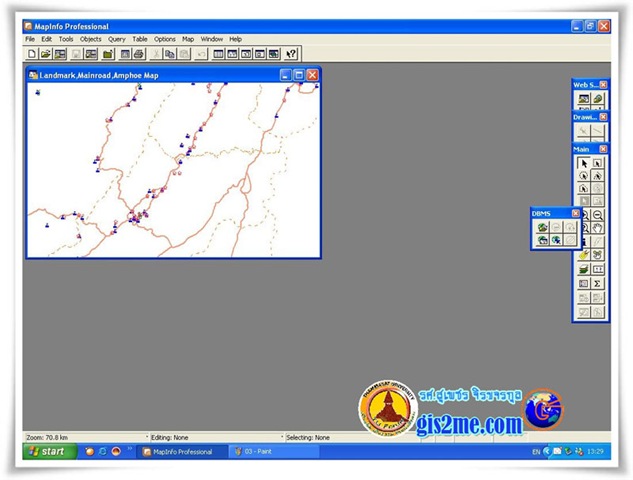The width and height of the screenshot is (633, 480).
Task: Click the Save Workspace toolbar icon
Action: click(92, 54)
